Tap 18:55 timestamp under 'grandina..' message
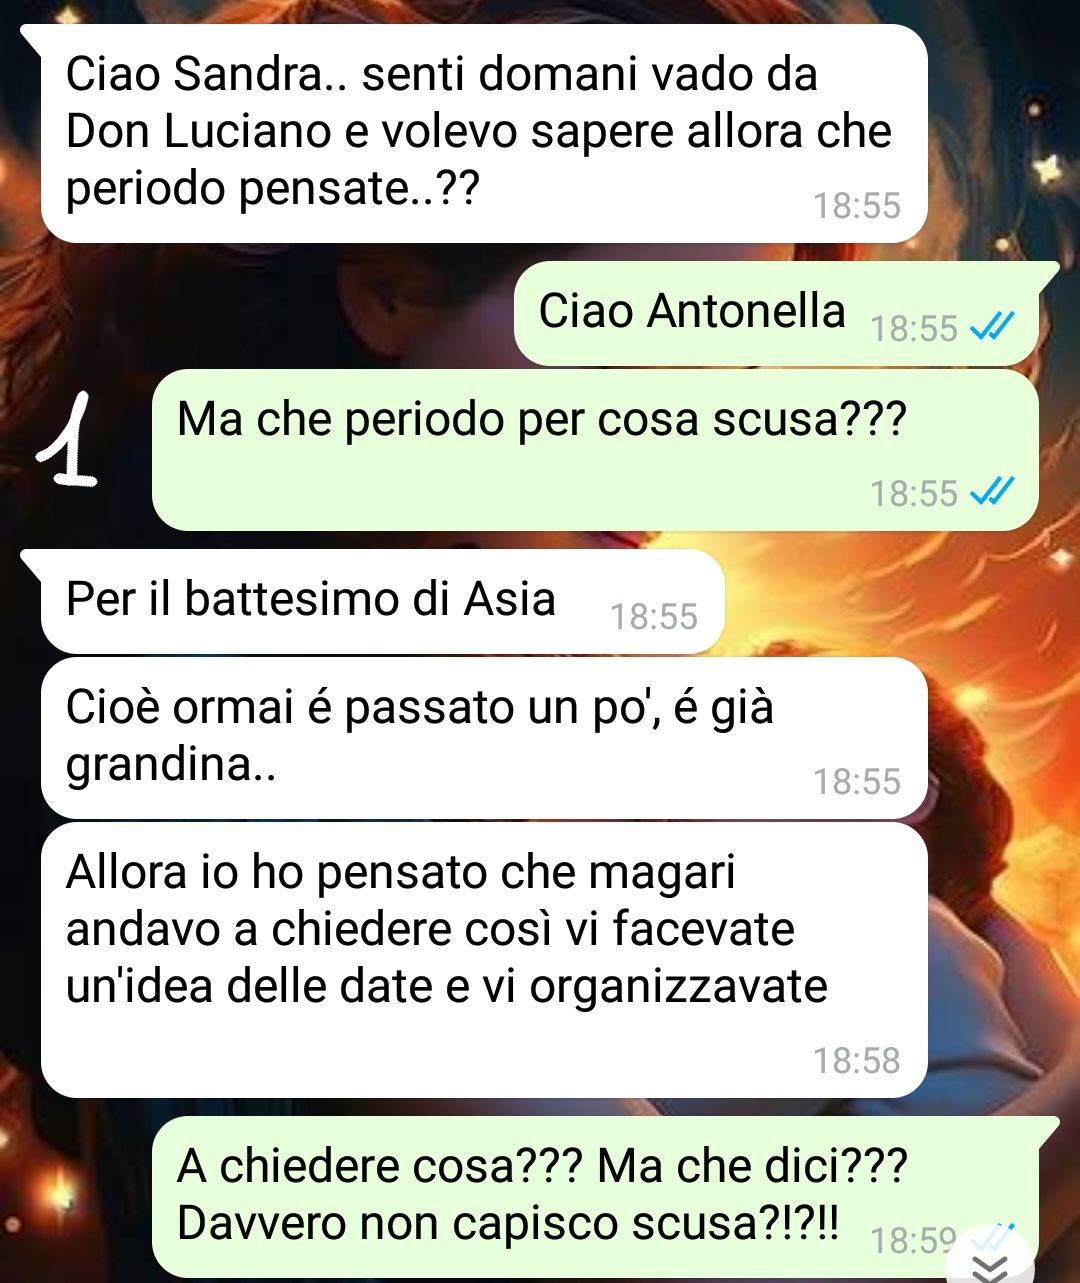This screenshot has height=1283, width=1080. (x=857, y=781)
